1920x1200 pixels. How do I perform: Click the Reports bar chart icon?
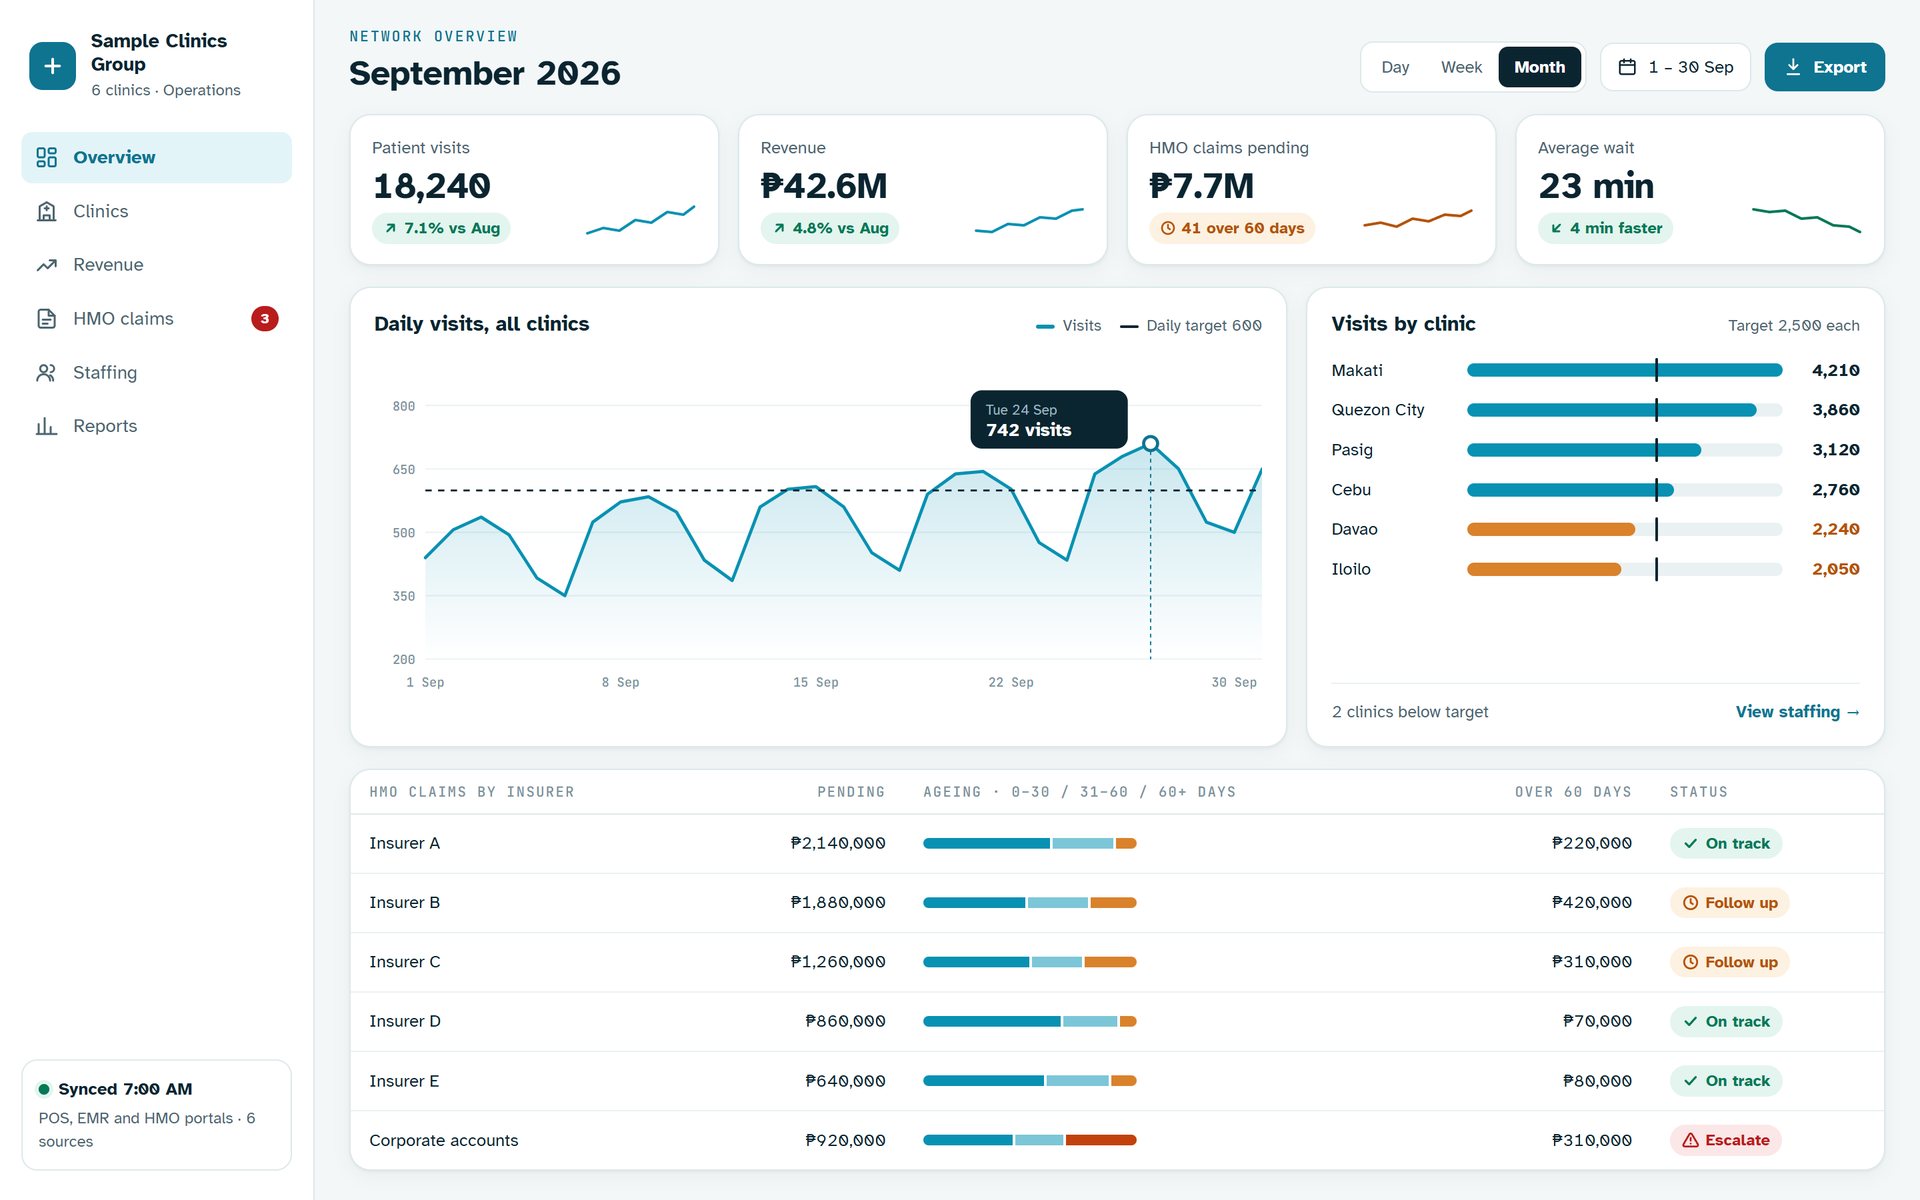(46, 426)
